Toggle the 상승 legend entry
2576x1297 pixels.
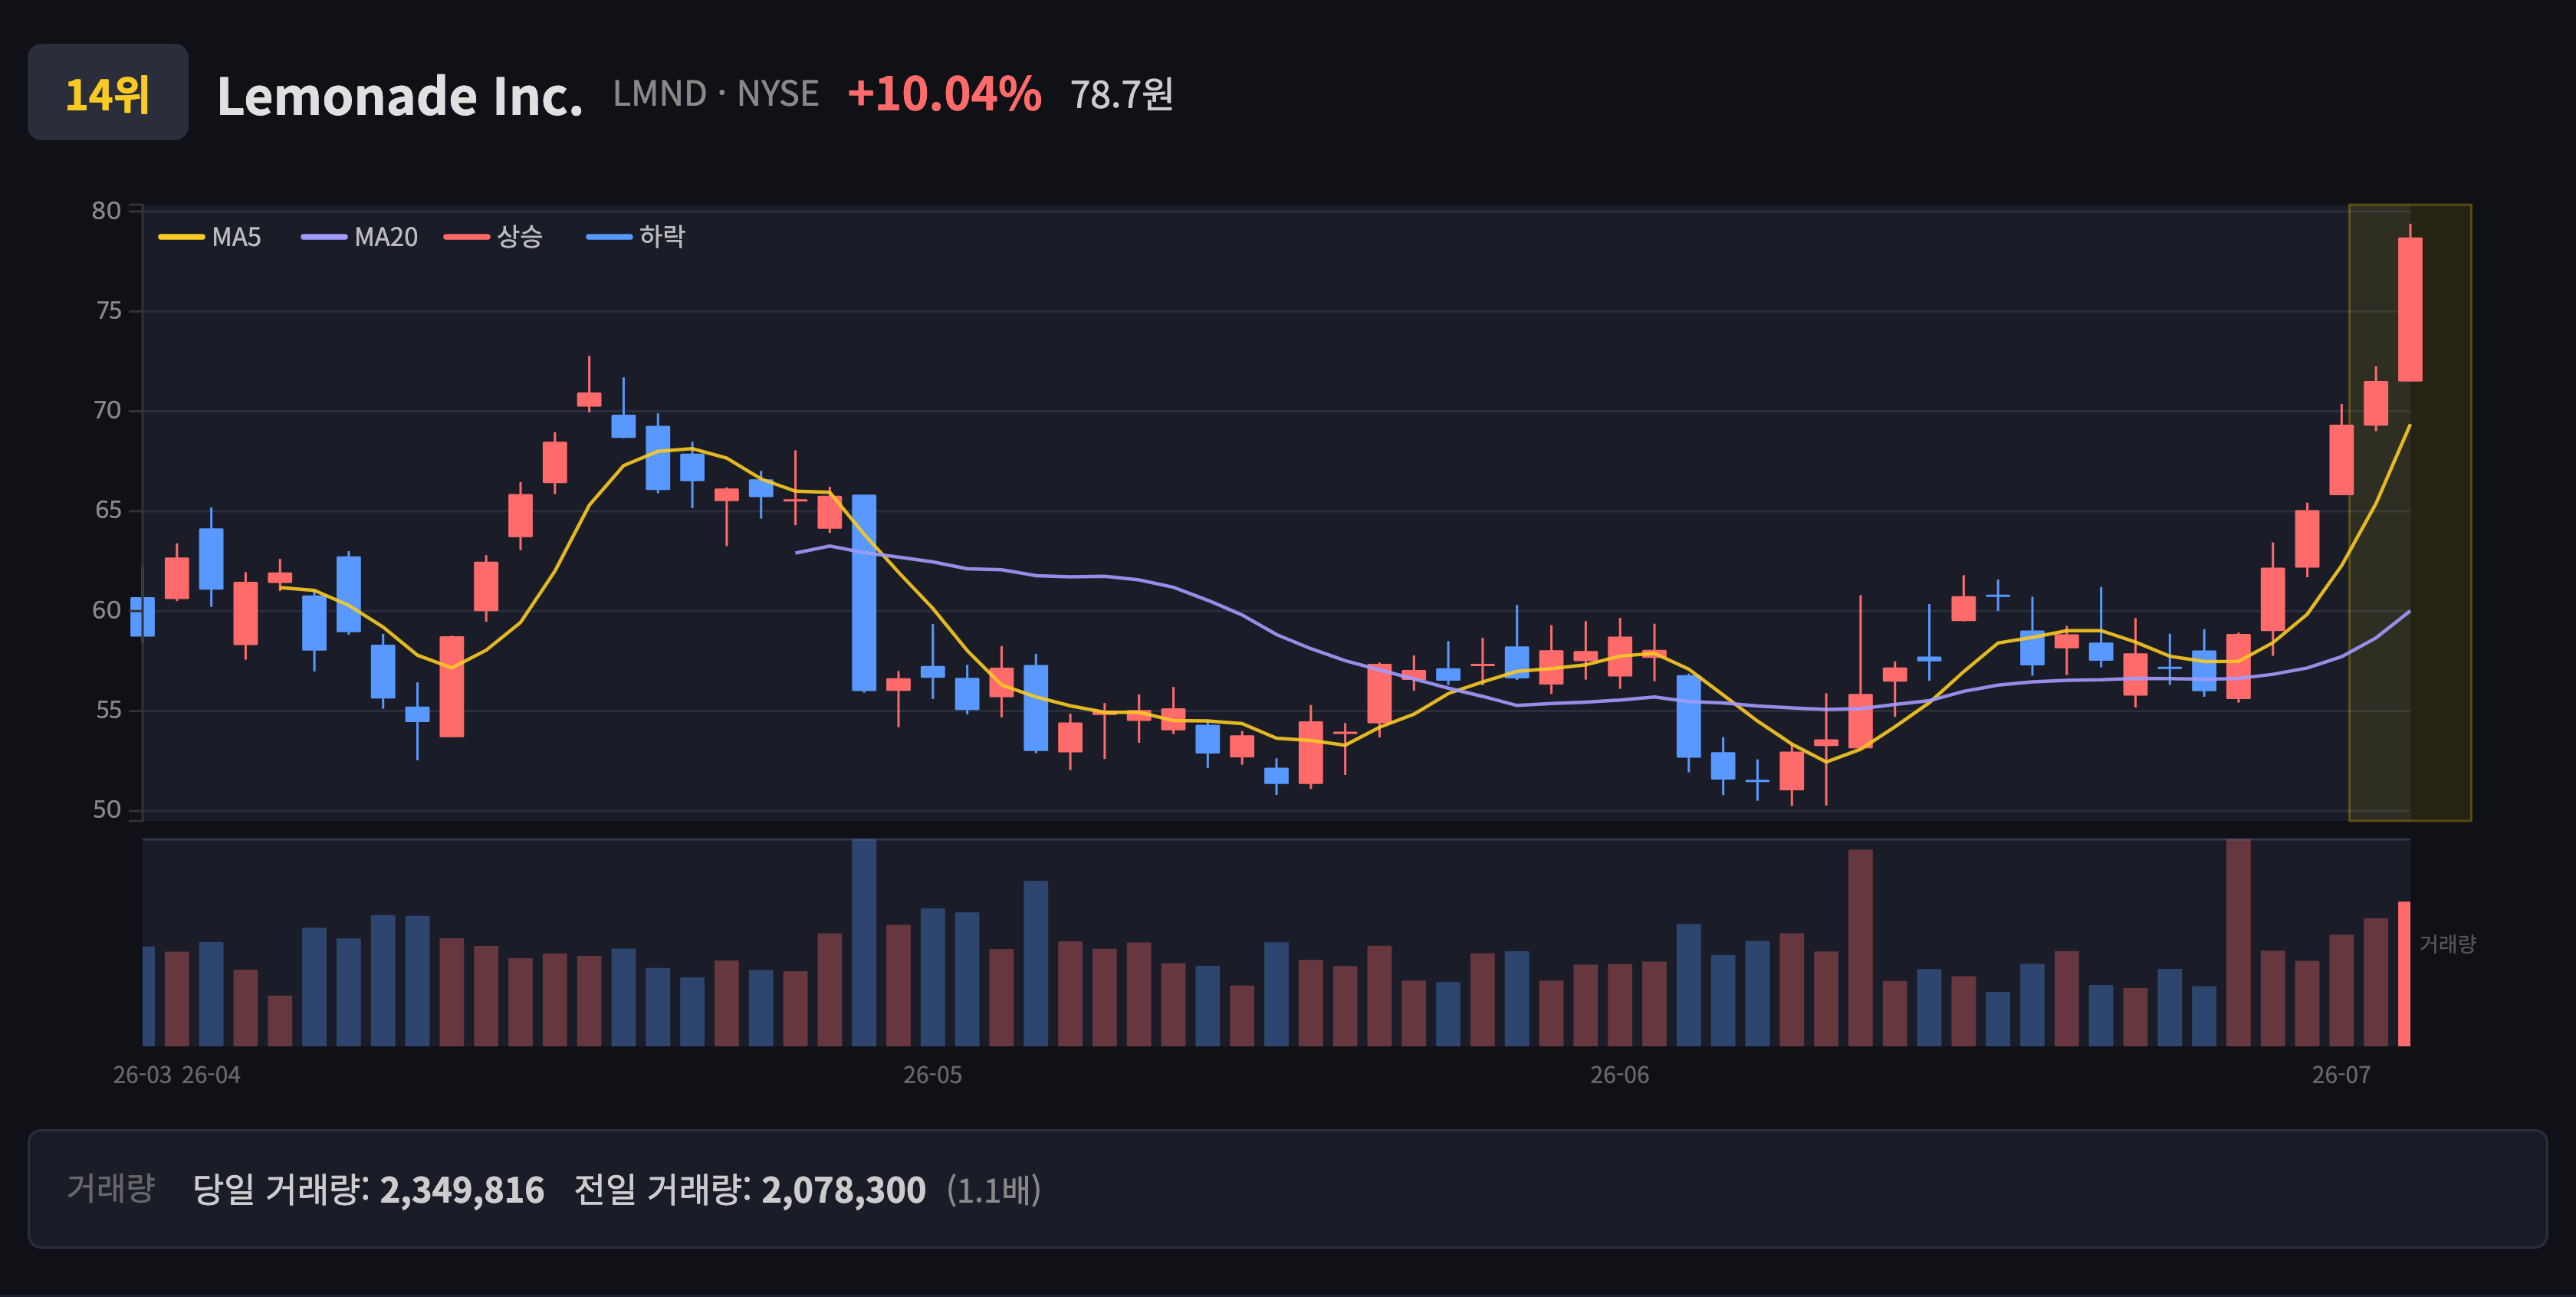(493, 237)
